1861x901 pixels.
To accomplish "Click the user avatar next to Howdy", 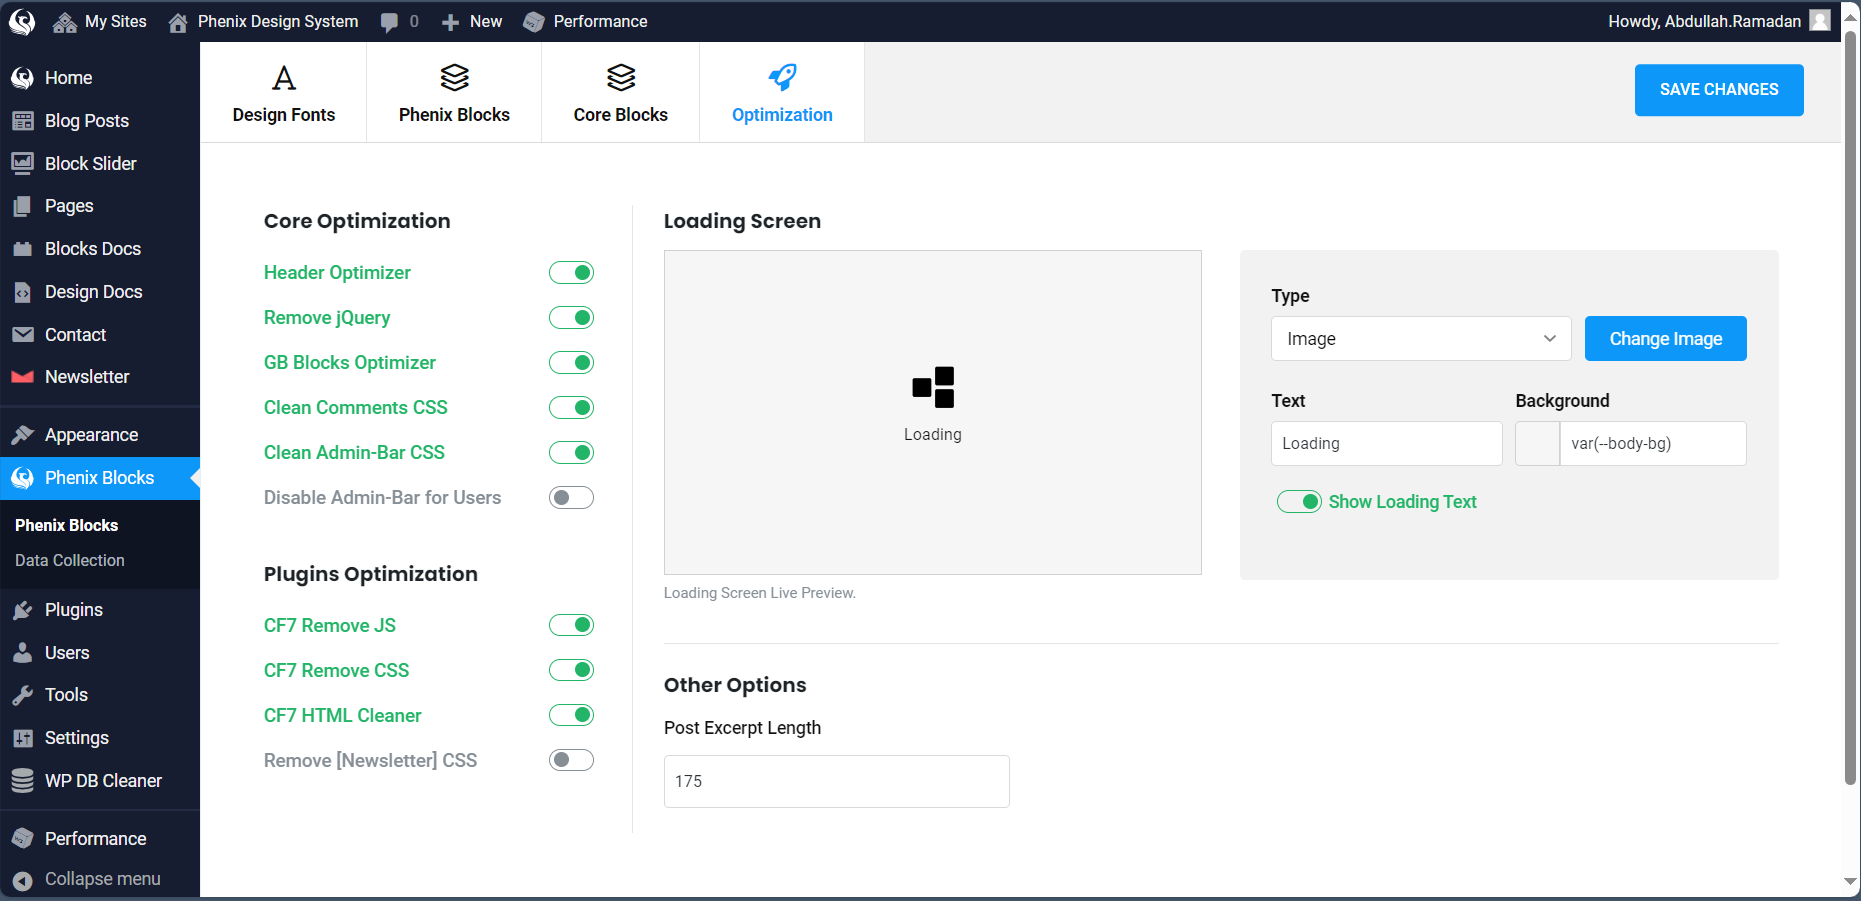I will [1820, 21].
